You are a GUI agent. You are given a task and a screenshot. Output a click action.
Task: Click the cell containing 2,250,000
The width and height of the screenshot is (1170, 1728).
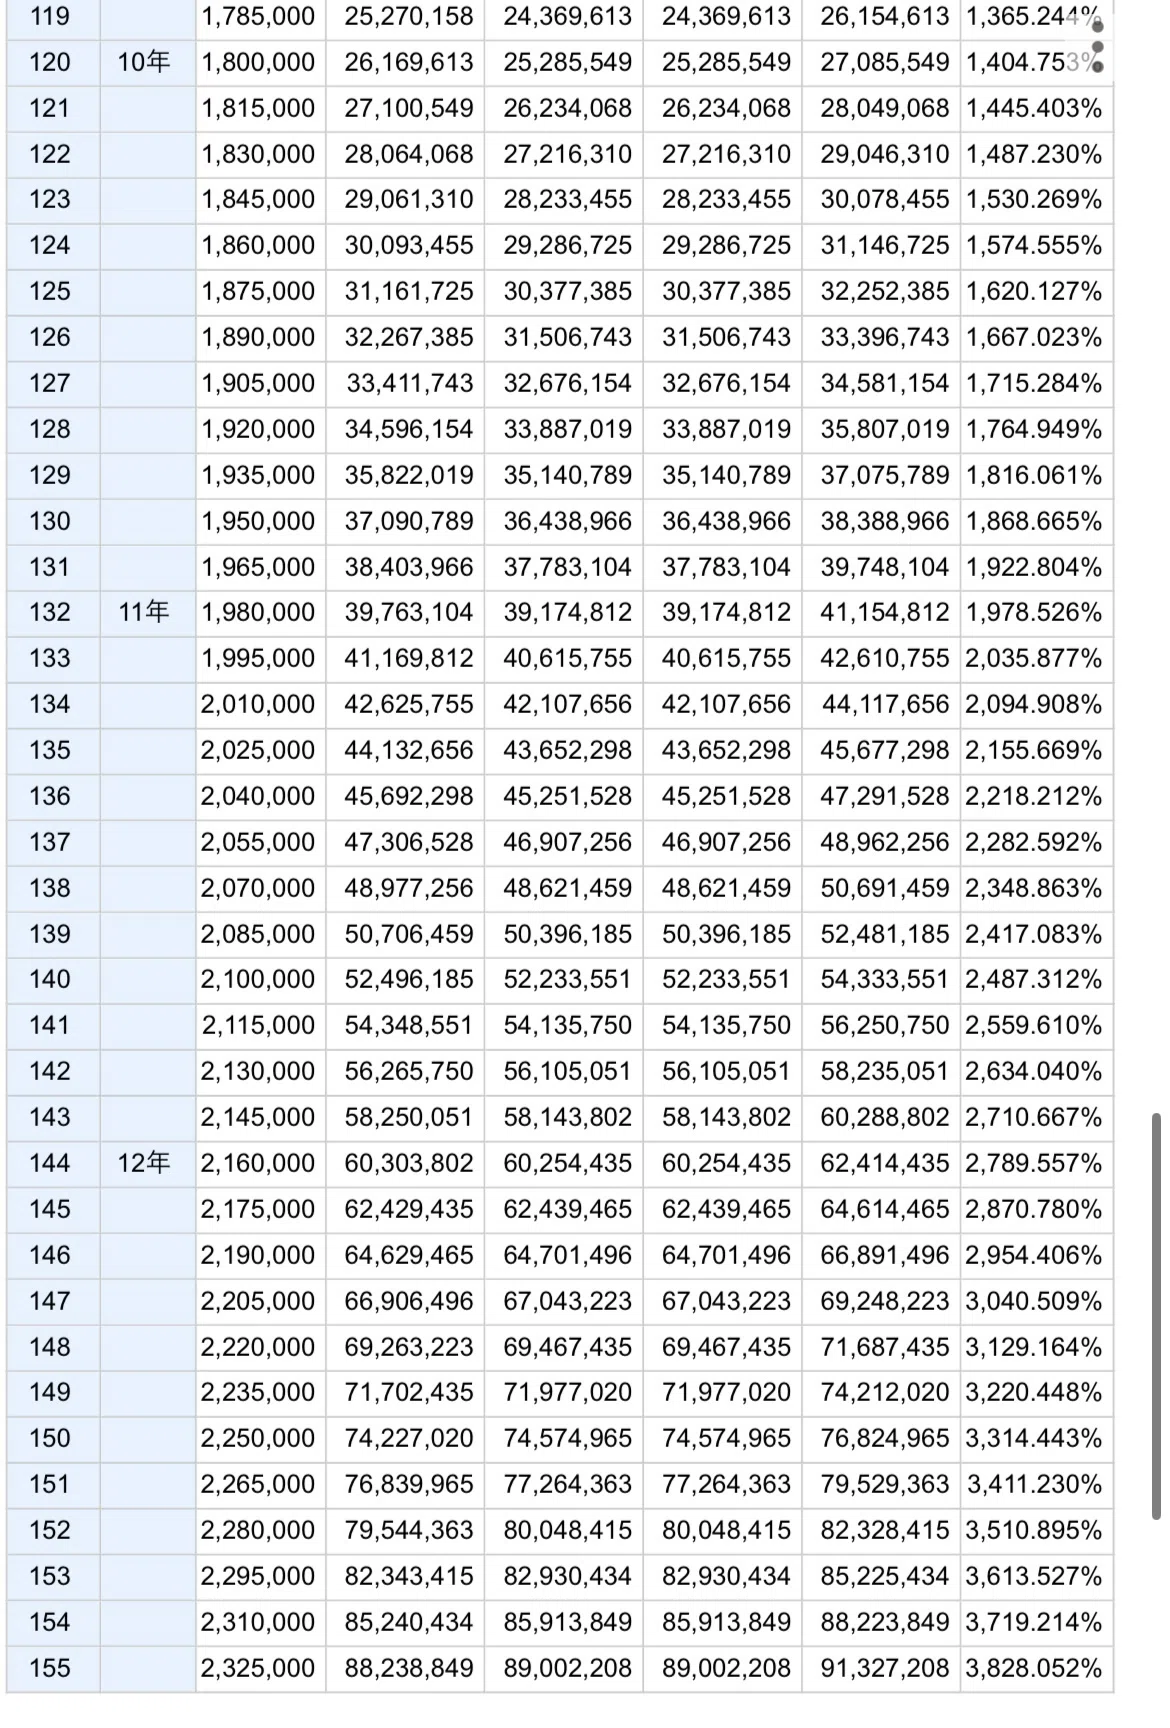click(x=260, y=1438)
